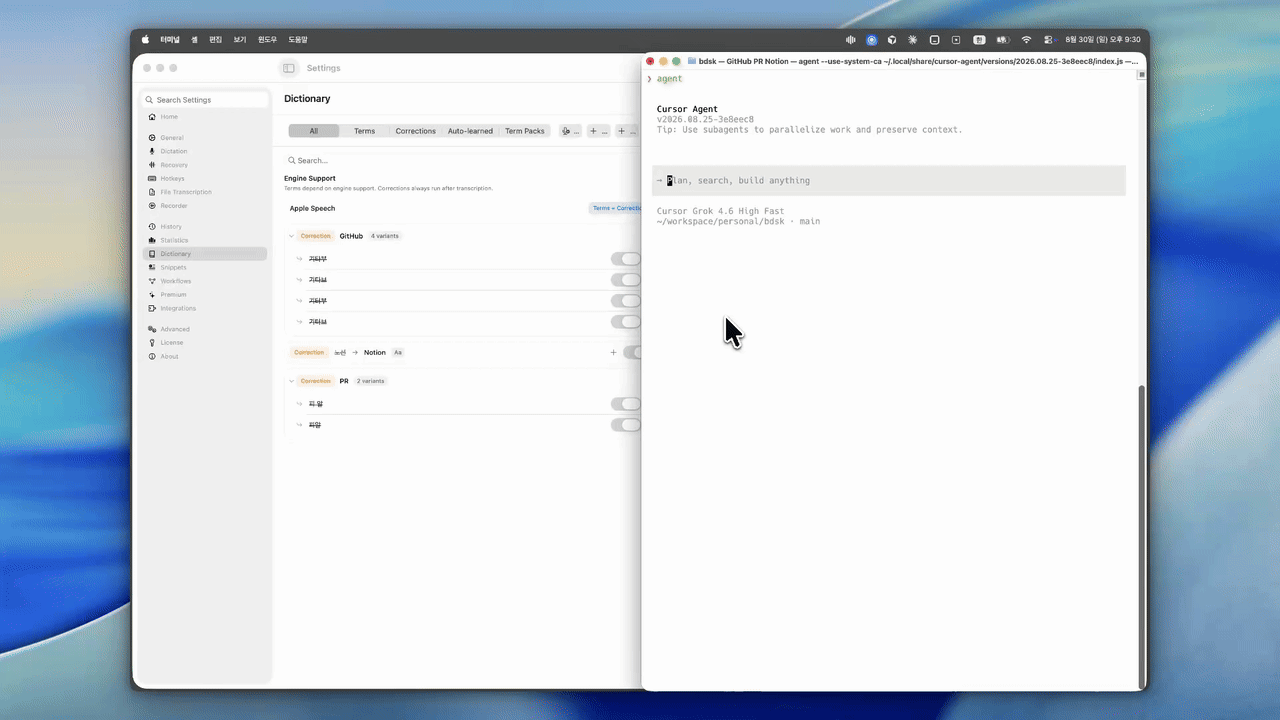
Task: Collapse the PR correction group chevron
Action: tap(292, 381)
